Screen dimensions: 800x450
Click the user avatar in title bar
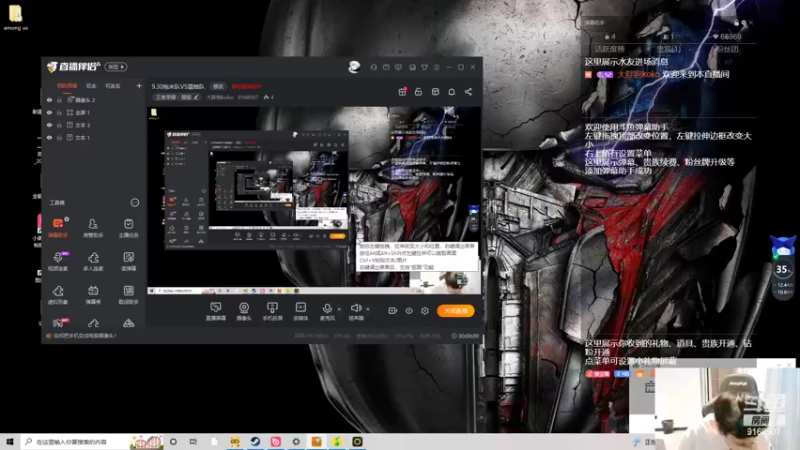pos(354,67)
